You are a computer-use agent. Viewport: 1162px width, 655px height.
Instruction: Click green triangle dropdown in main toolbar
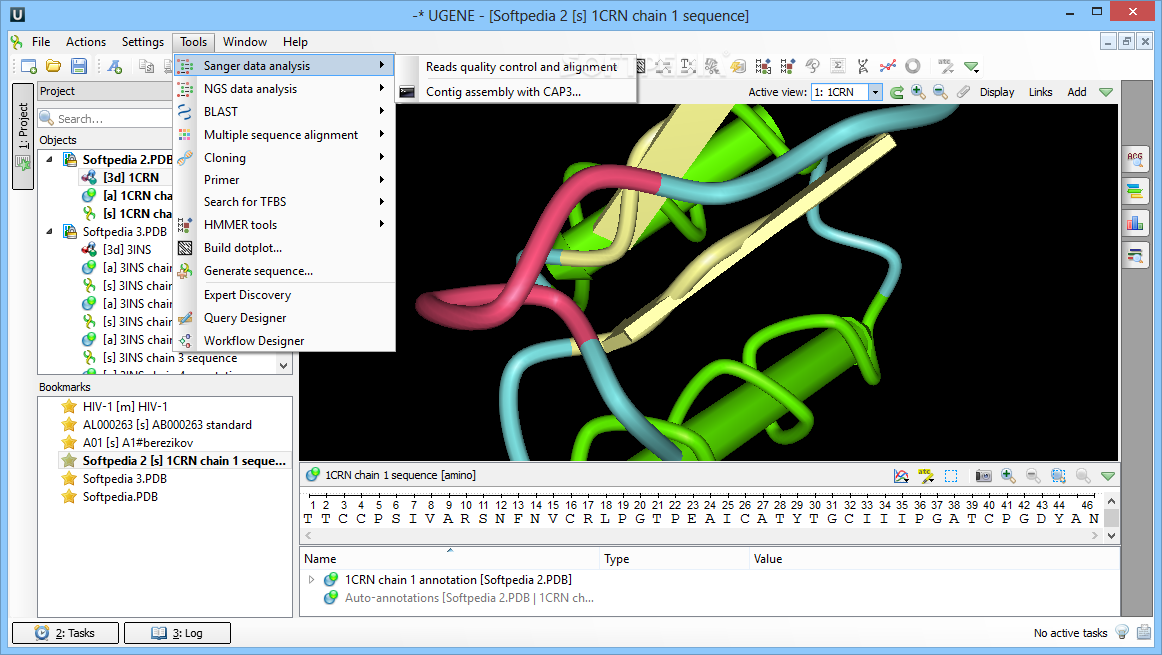(972, 67)
